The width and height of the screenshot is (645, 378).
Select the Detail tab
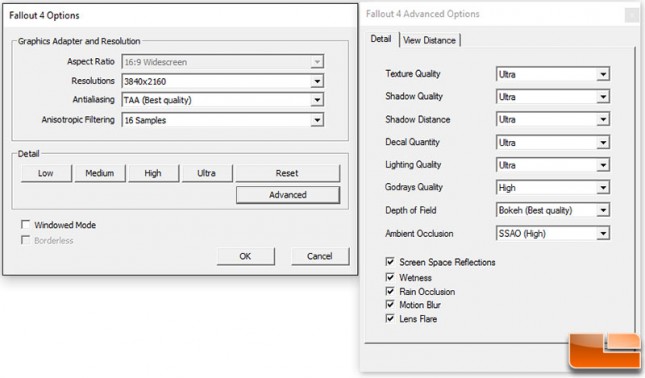tap(381, 39)
